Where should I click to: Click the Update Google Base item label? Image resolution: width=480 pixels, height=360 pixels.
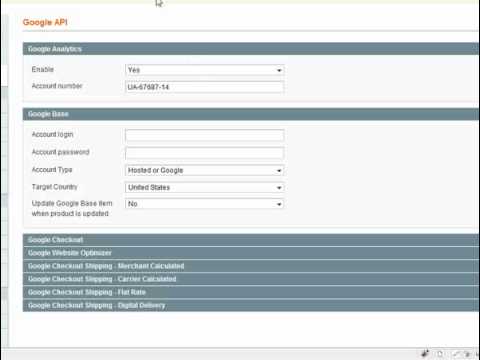(72, 208)
